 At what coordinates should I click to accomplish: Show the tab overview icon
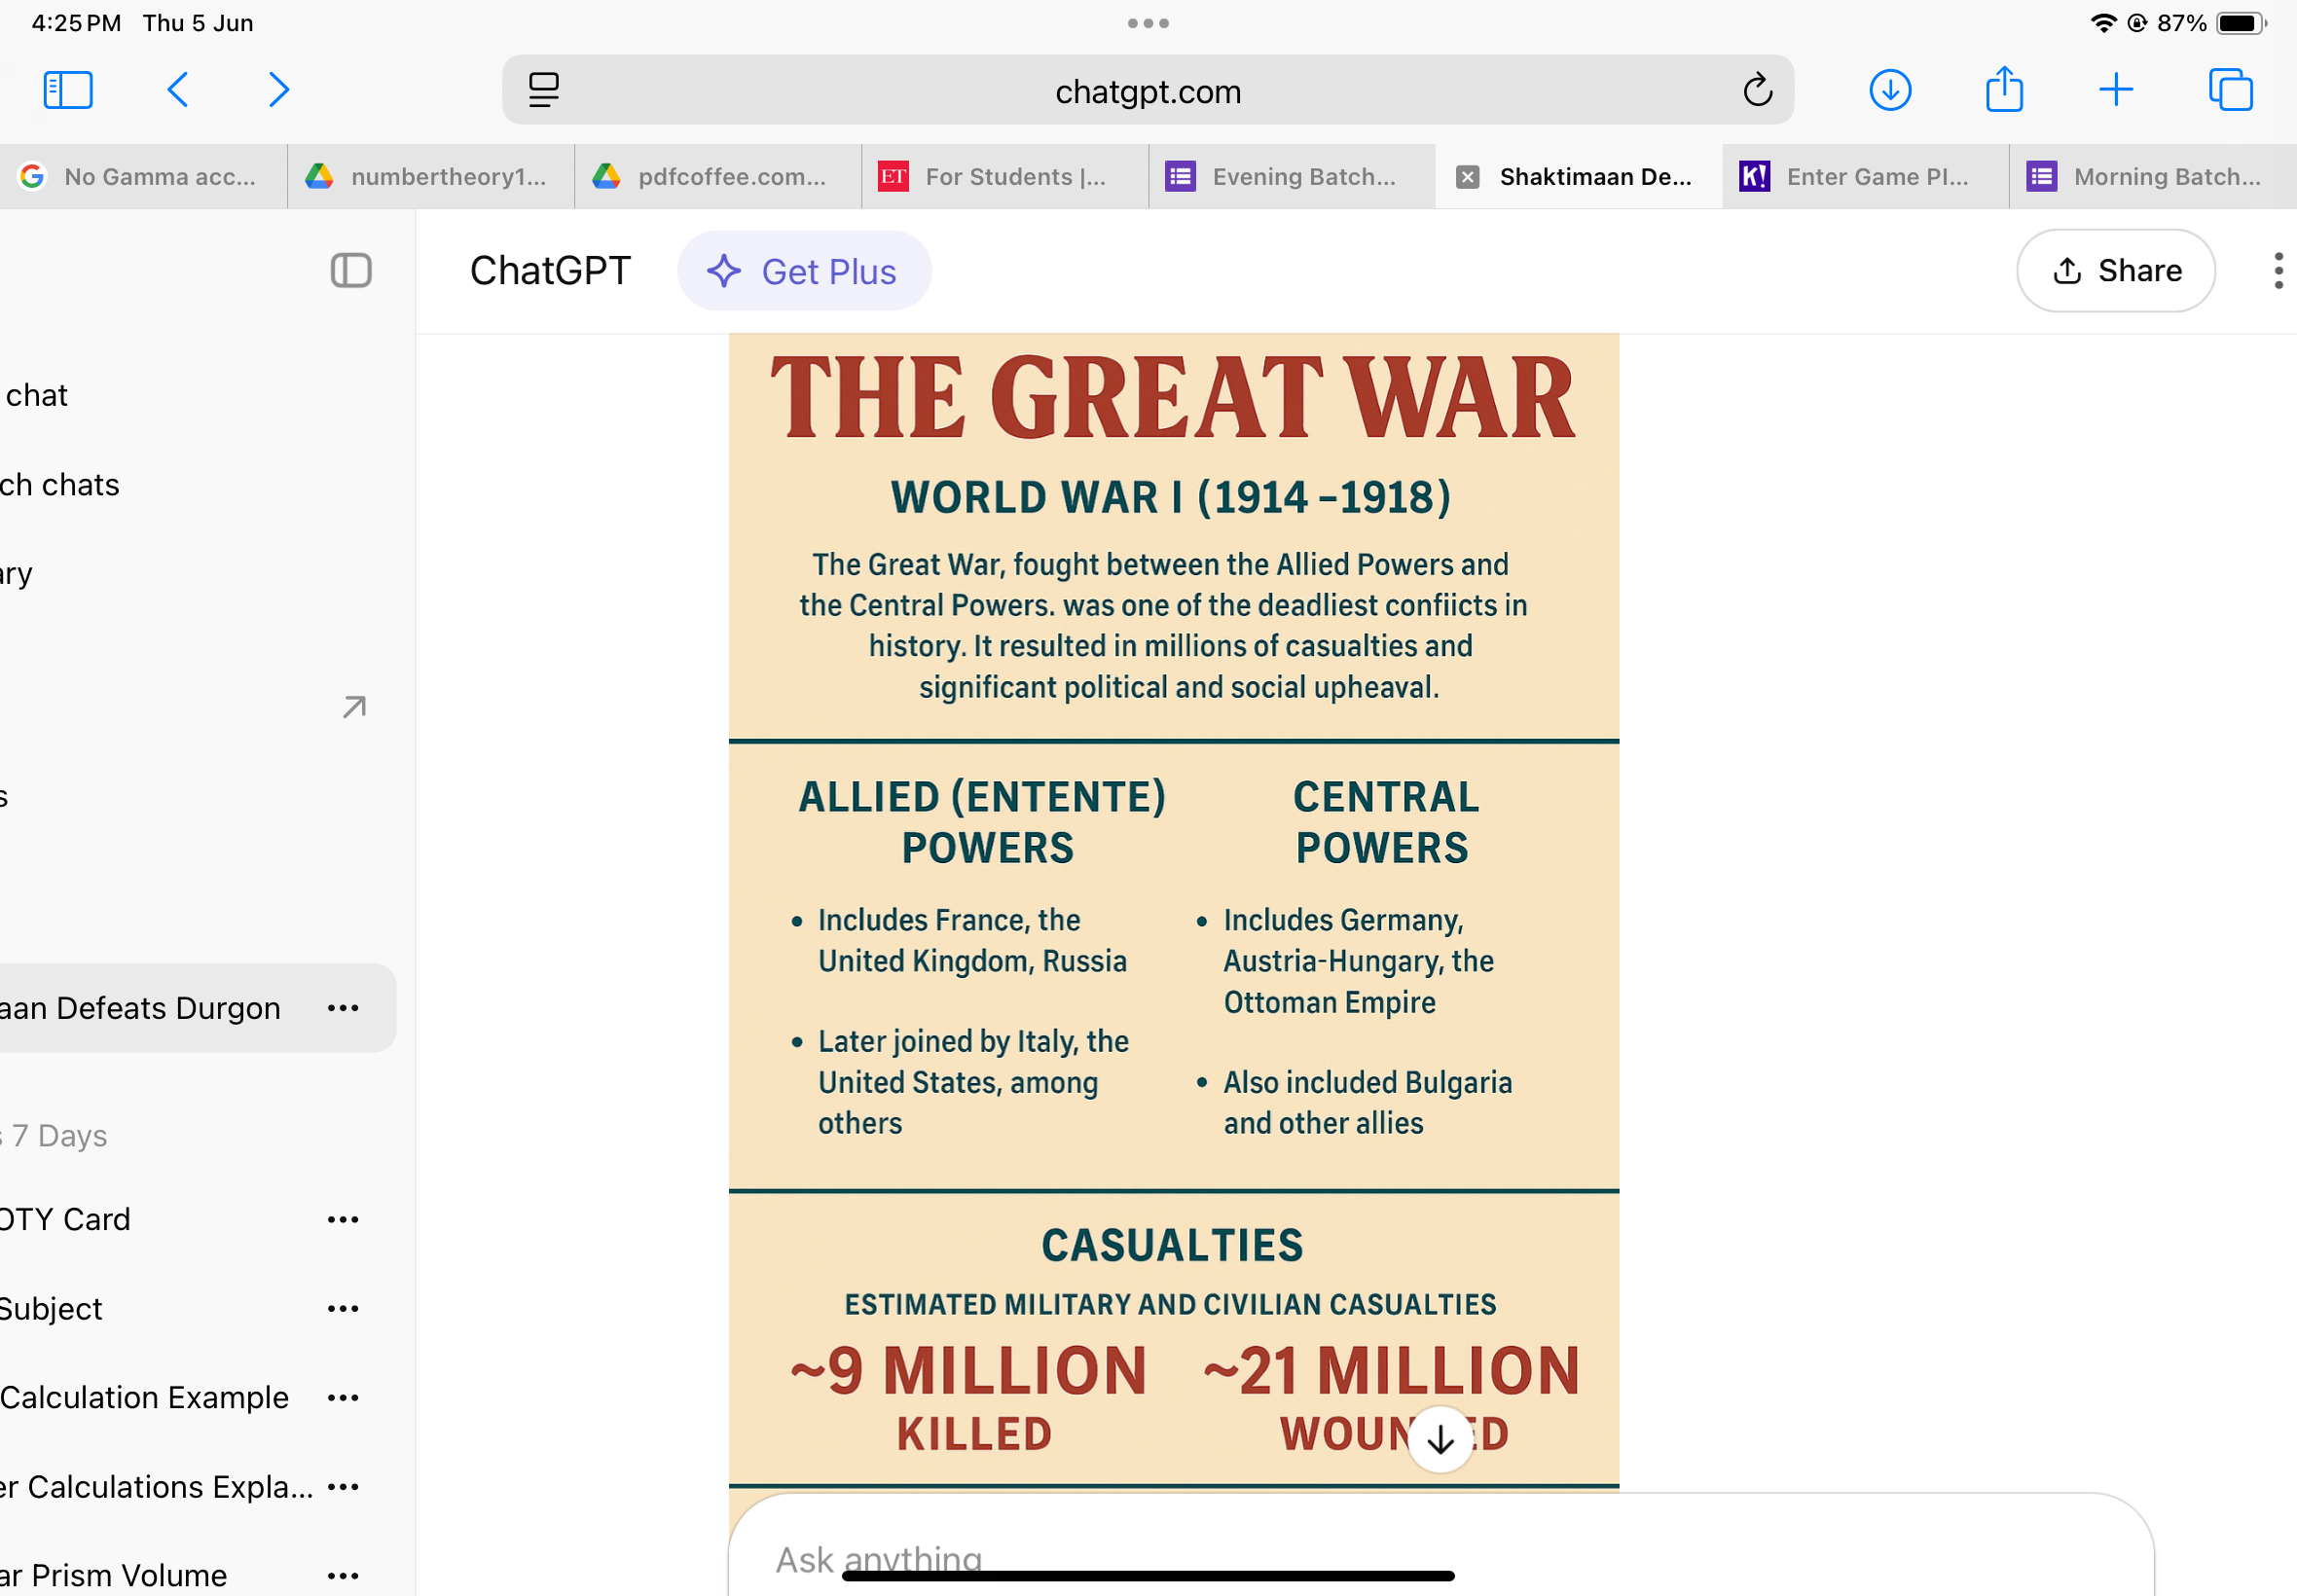pyautogui.click(x=2229, y=90)
